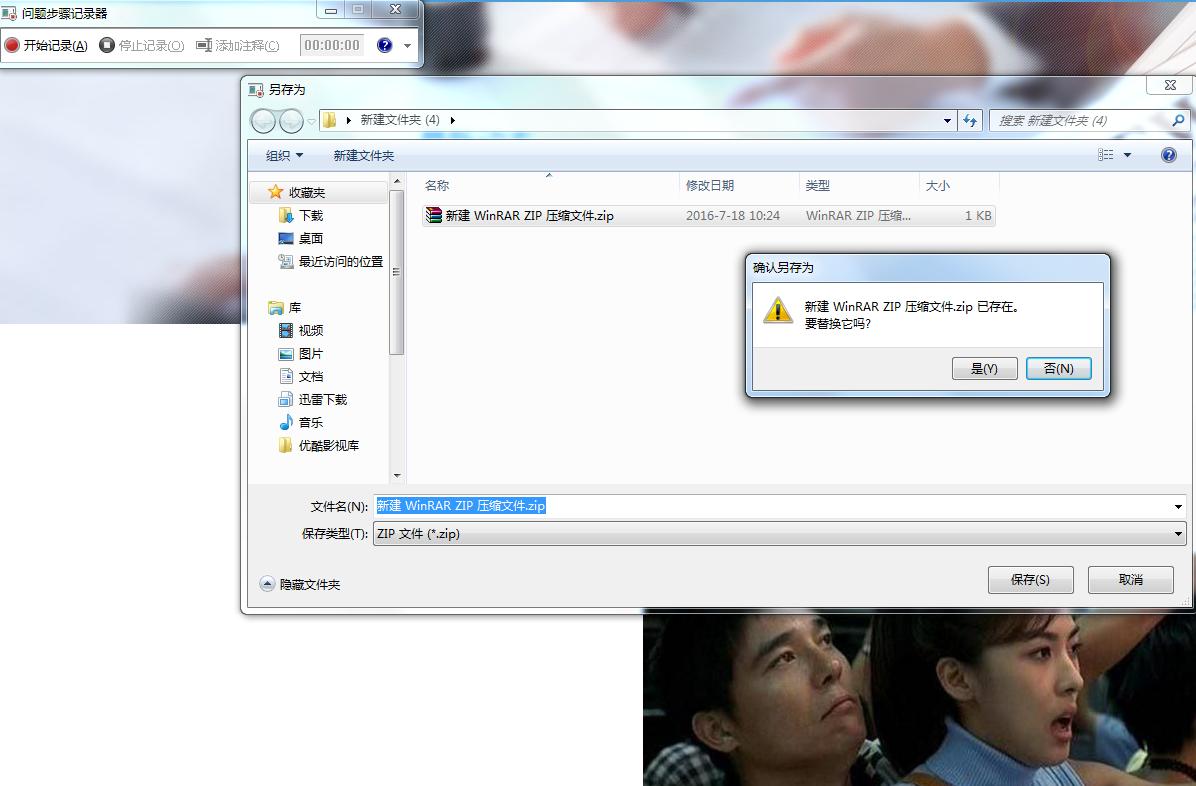Viewport: 1196px width, 786px height.
Task: Click 否(N) to keep the existing file
Action: [x=1058, y=368]
